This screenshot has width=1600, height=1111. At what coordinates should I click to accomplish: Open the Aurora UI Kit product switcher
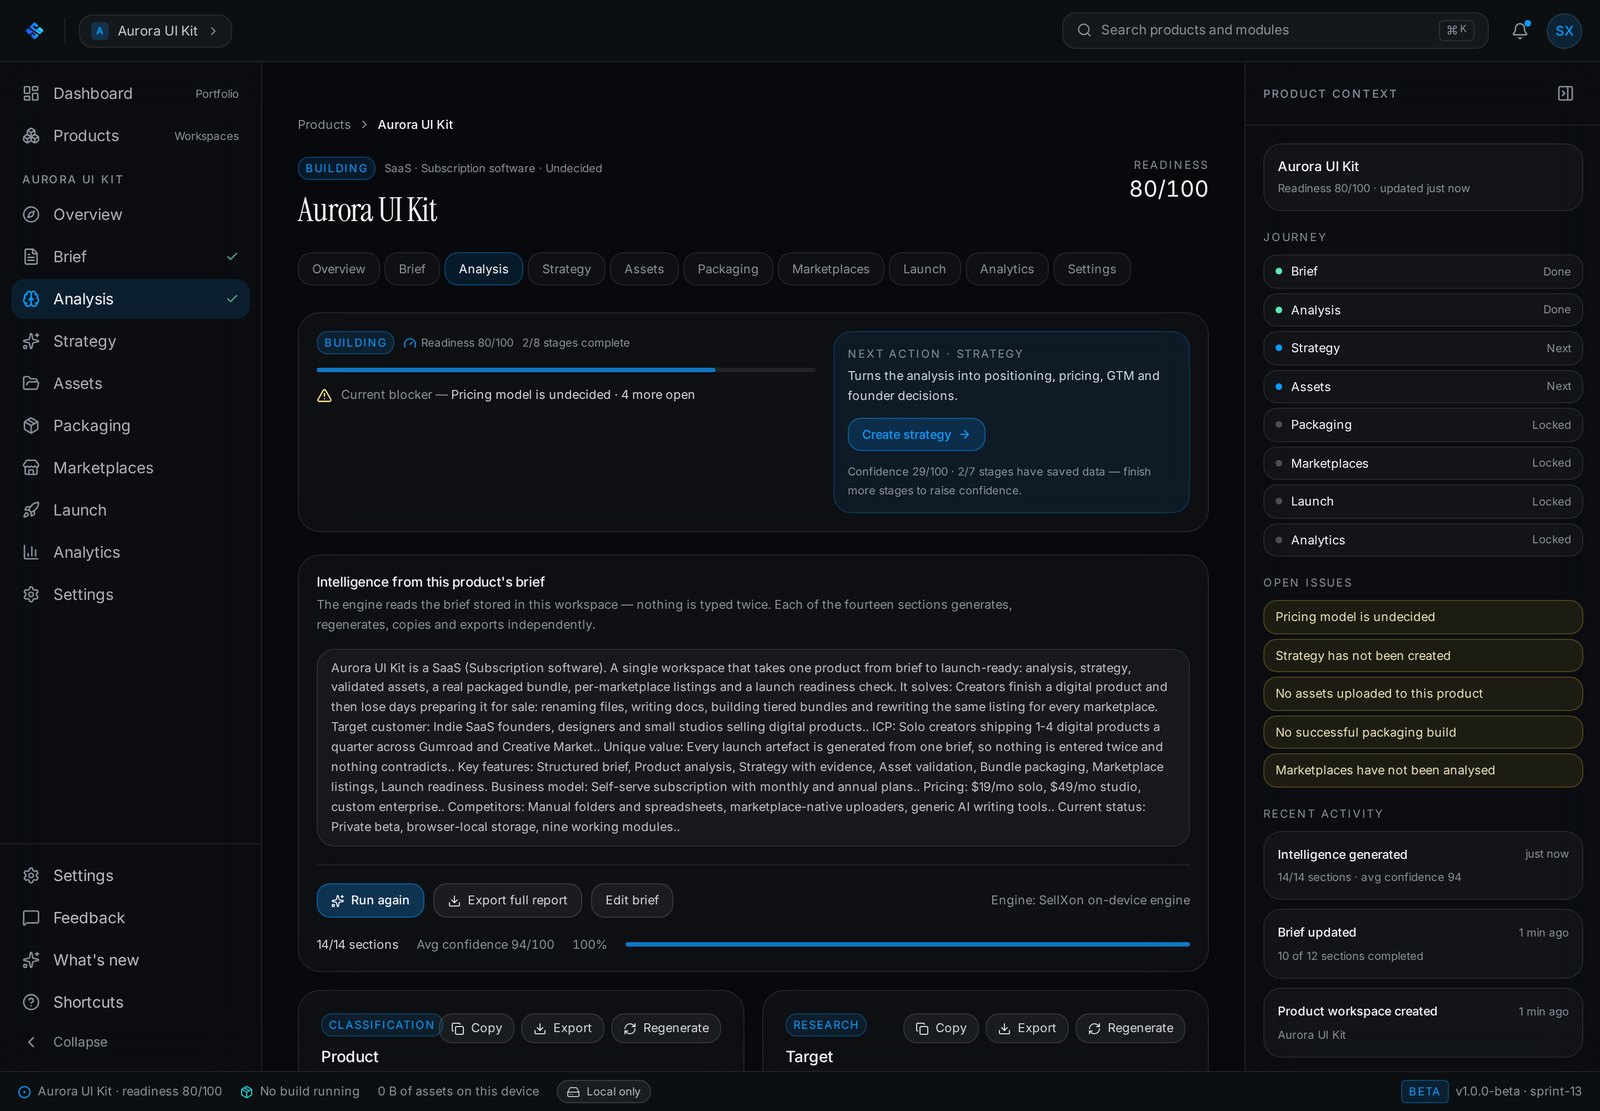click(x=155, y=30)
